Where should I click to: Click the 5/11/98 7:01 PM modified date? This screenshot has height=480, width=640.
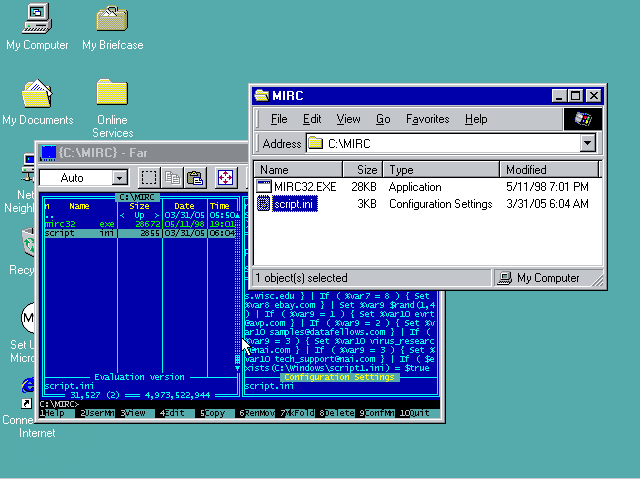tap(547, 187)
